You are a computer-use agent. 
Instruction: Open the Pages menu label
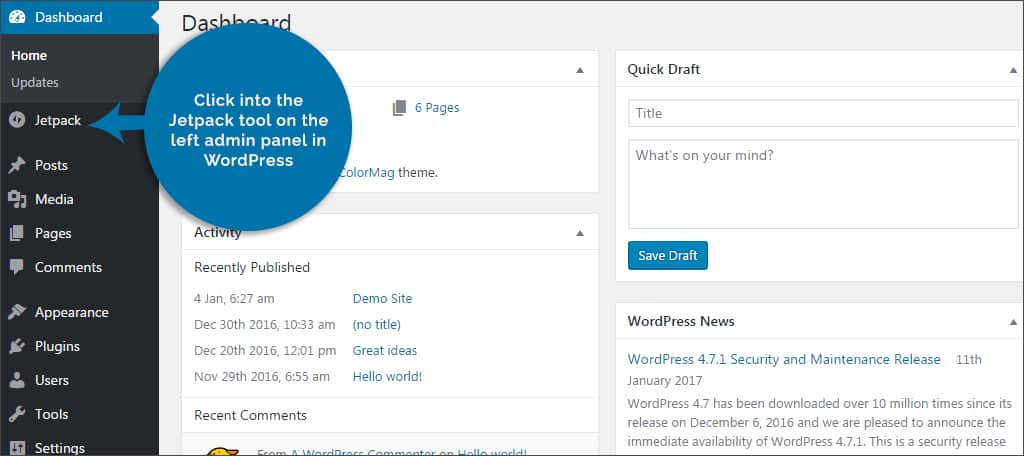tap(53, 233)
